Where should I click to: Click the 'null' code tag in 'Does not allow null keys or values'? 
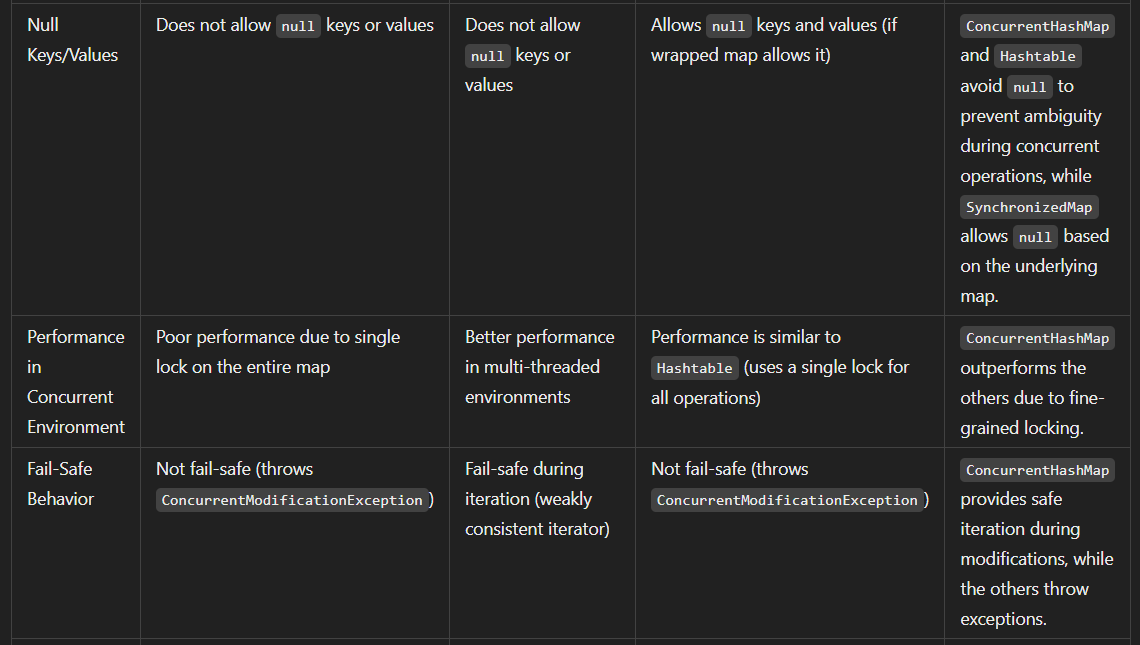pyautogui.click(x=298, y=26)
